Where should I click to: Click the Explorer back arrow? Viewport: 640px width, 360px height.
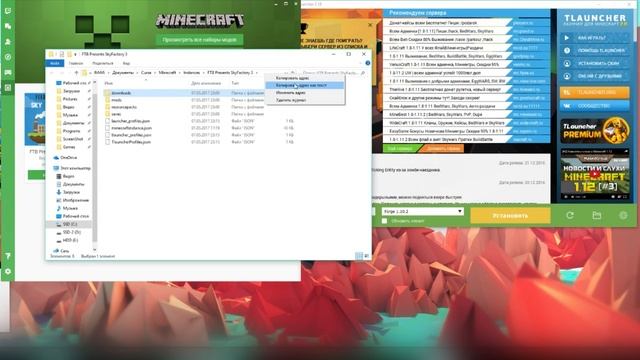pyautogui.click(x=52, y=73)
